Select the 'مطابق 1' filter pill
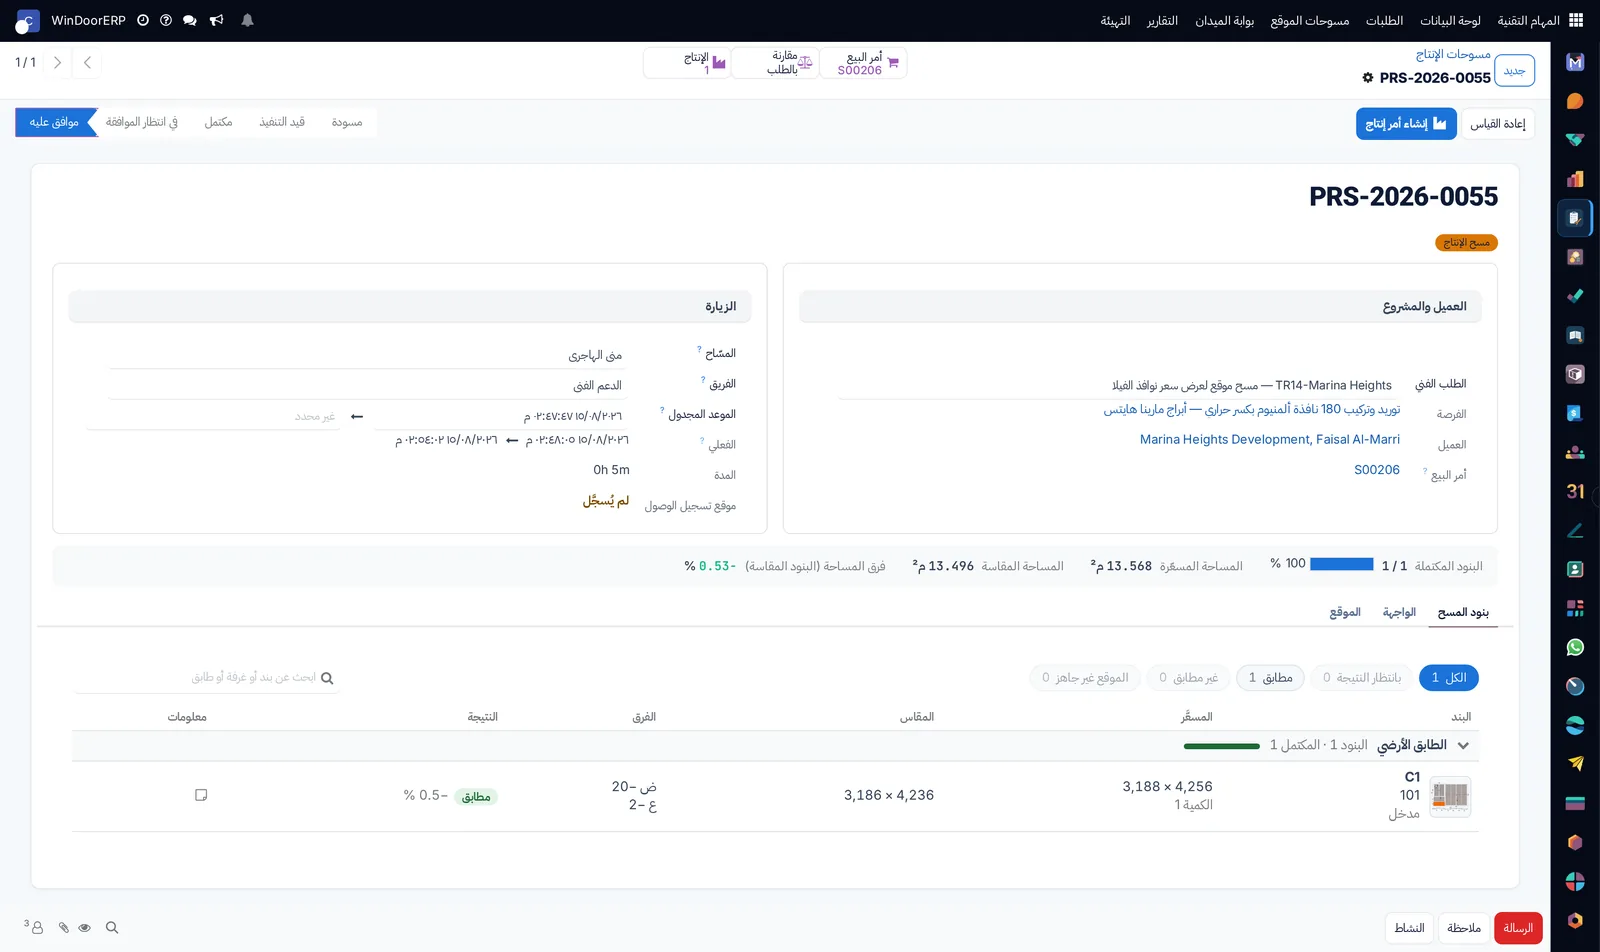This screenshot has width=1600, height=952. (x=1270, y=677)
